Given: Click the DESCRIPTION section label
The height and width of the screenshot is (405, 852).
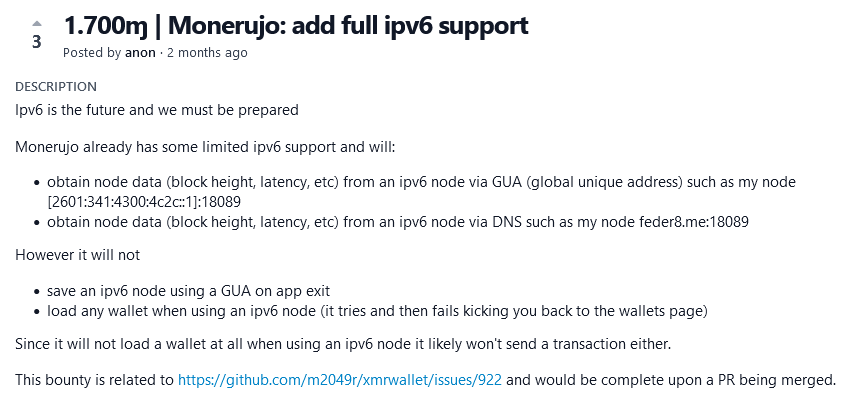Looking at the screenshot, I should coord(56,87).
